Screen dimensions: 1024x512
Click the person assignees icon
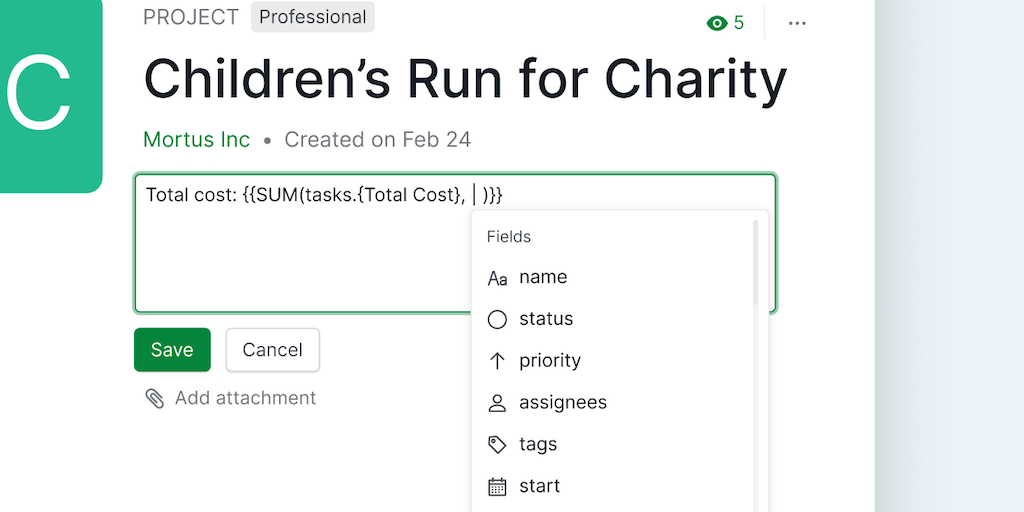point(497,403)
